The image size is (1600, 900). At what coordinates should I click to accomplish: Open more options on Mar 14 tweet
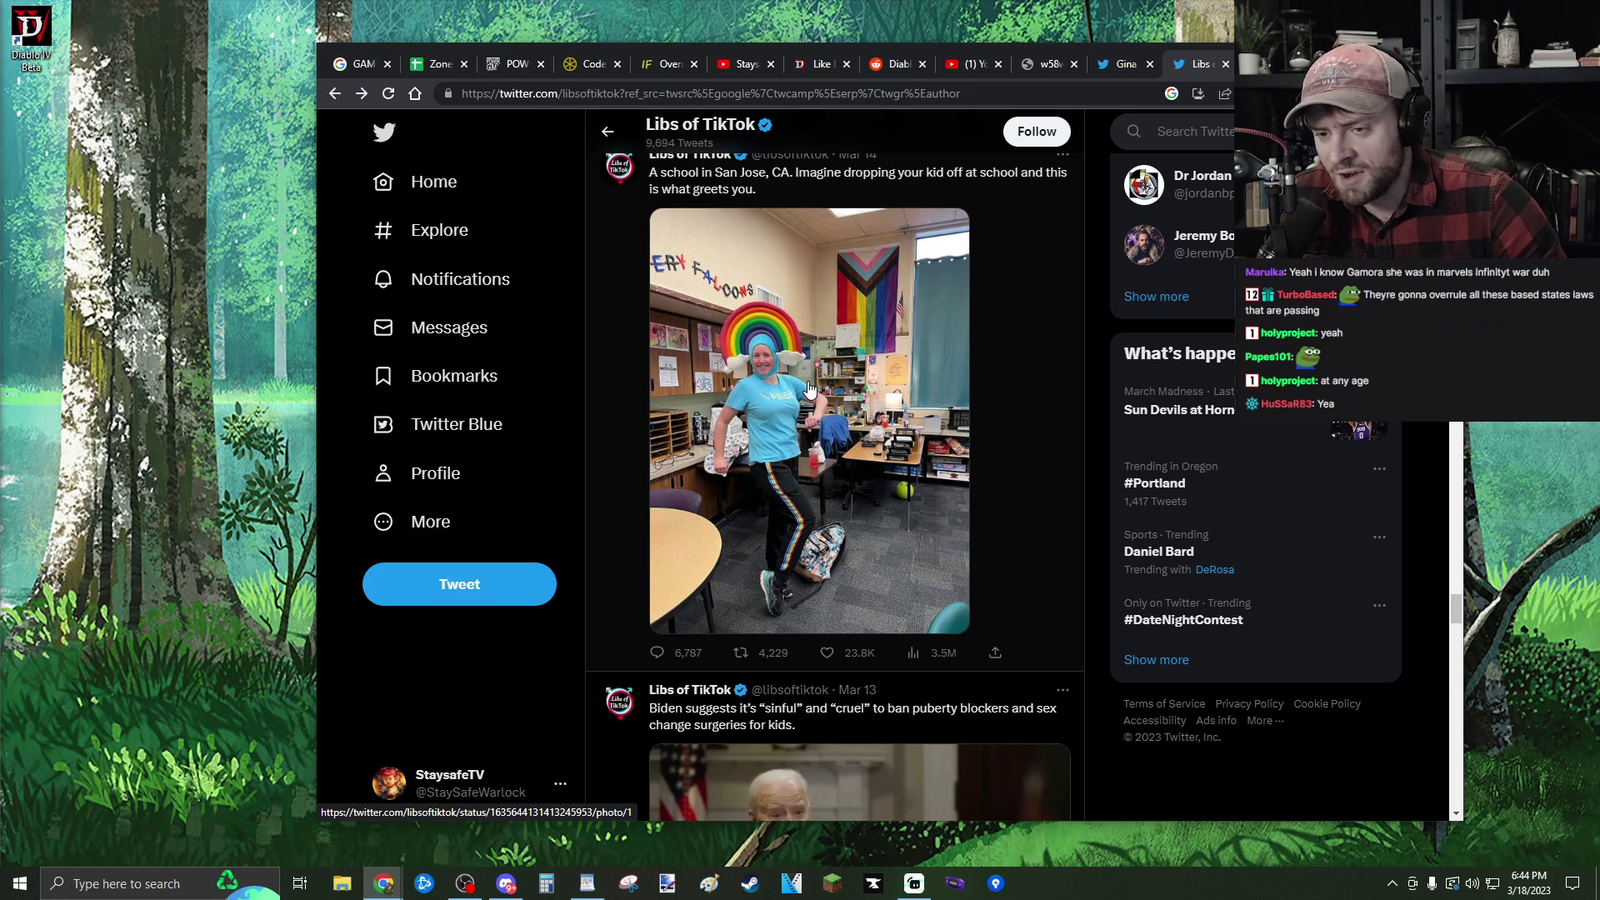1062,154
